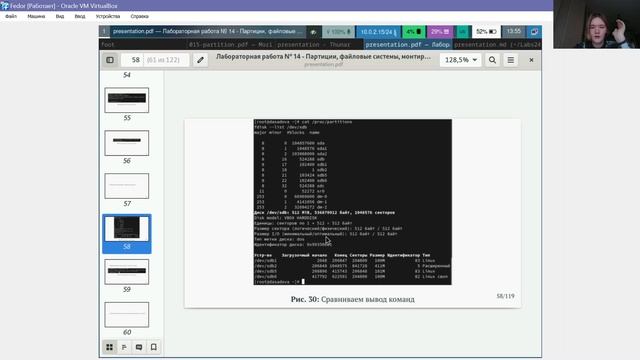Open the Ввод menu in VirtualBox
This screenshot has height=360, width=640.
(x=80, y=16)
